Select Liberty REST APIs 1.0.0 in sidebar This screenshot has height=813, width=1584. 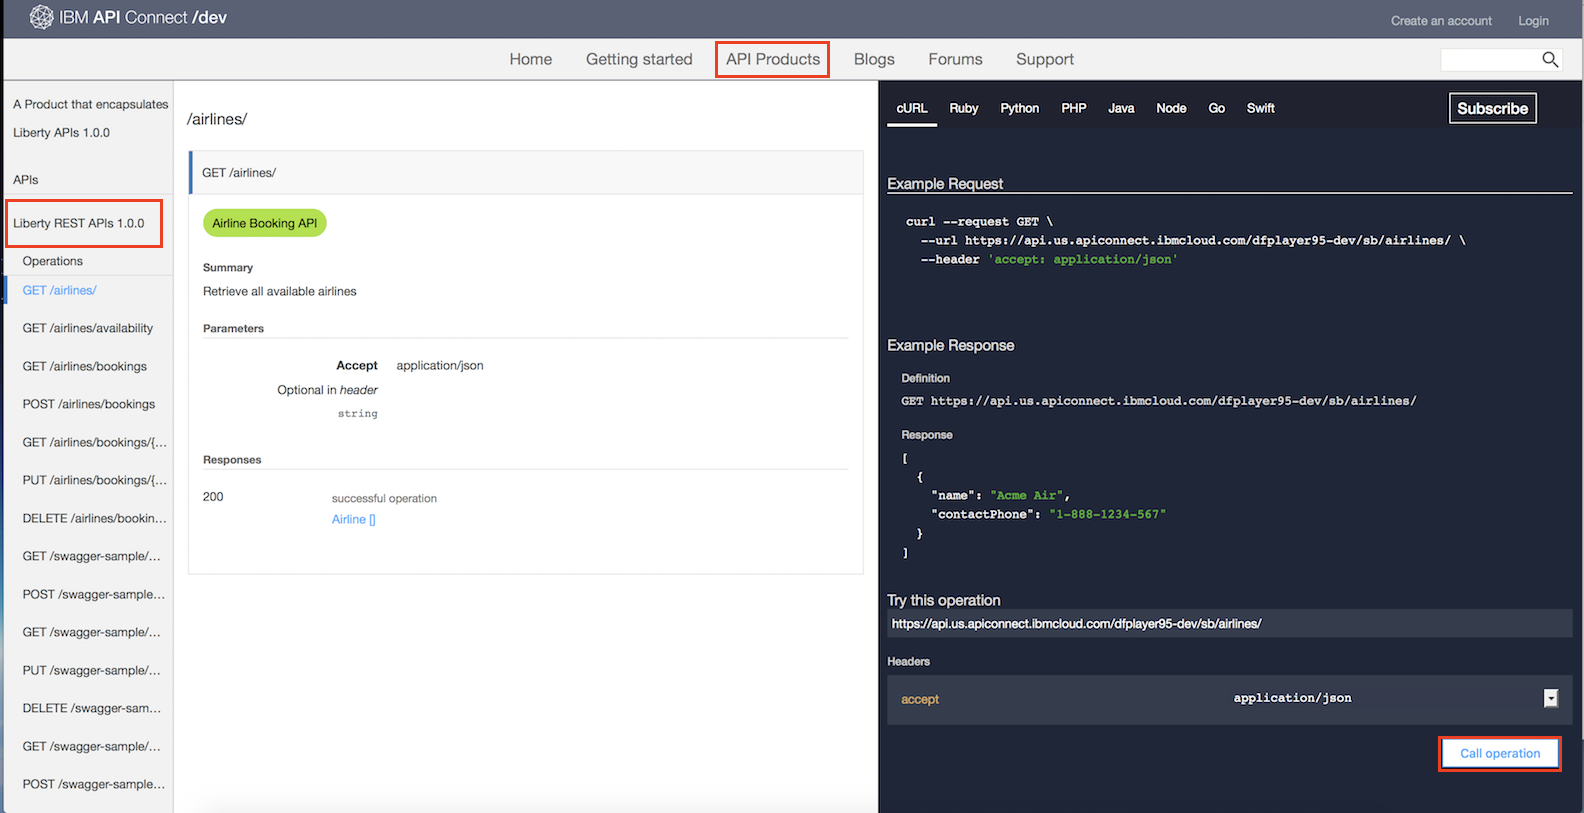tap(79, 223)
